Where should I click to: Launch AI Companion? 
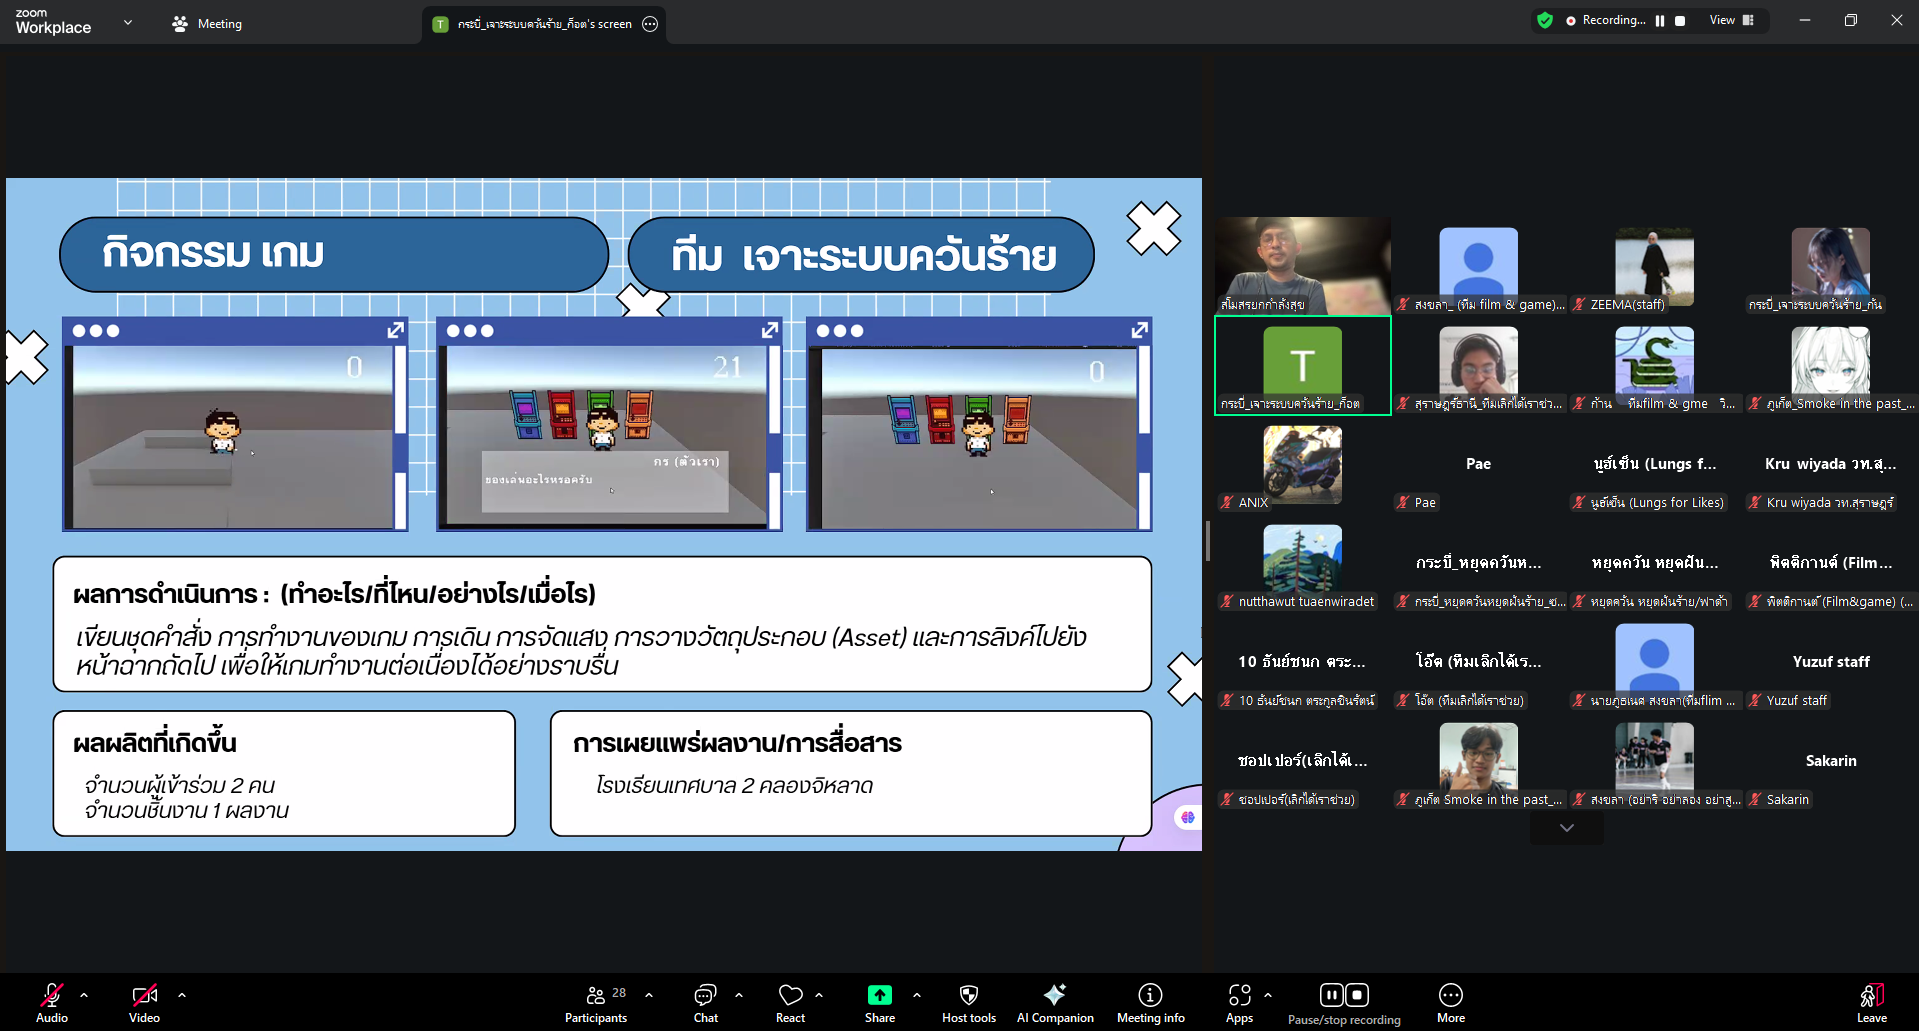[x=1054, y=1002]
